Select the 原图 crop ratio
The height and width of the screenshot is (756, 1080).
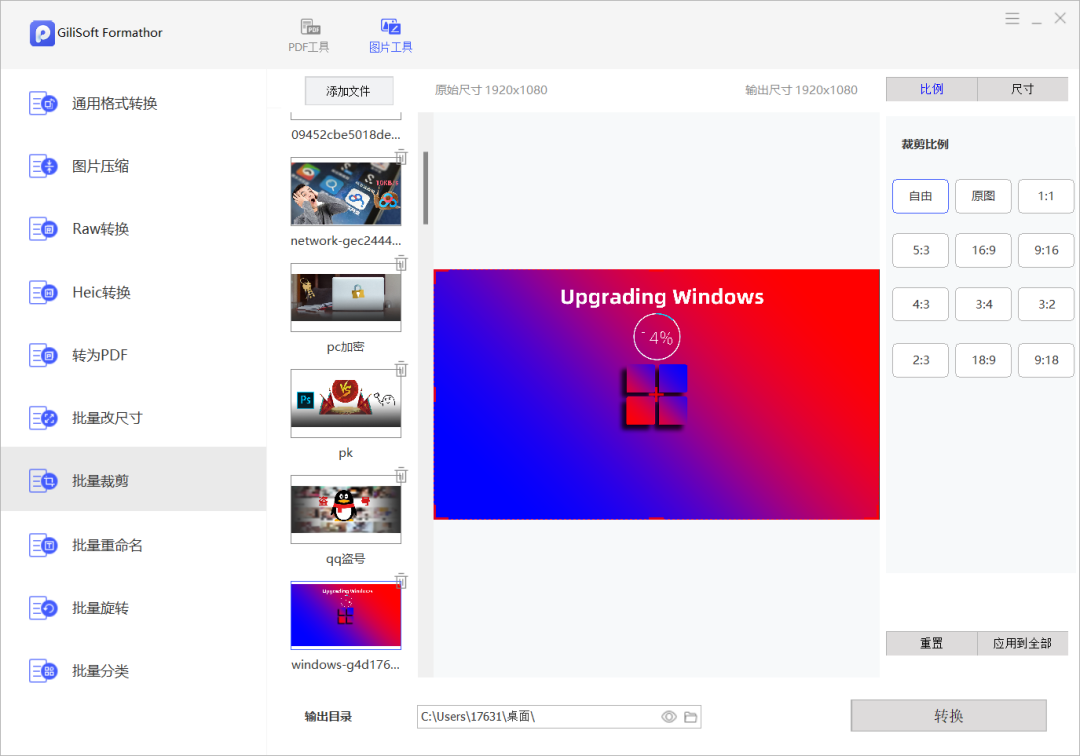pyautogui.click(x=983, y=196)
